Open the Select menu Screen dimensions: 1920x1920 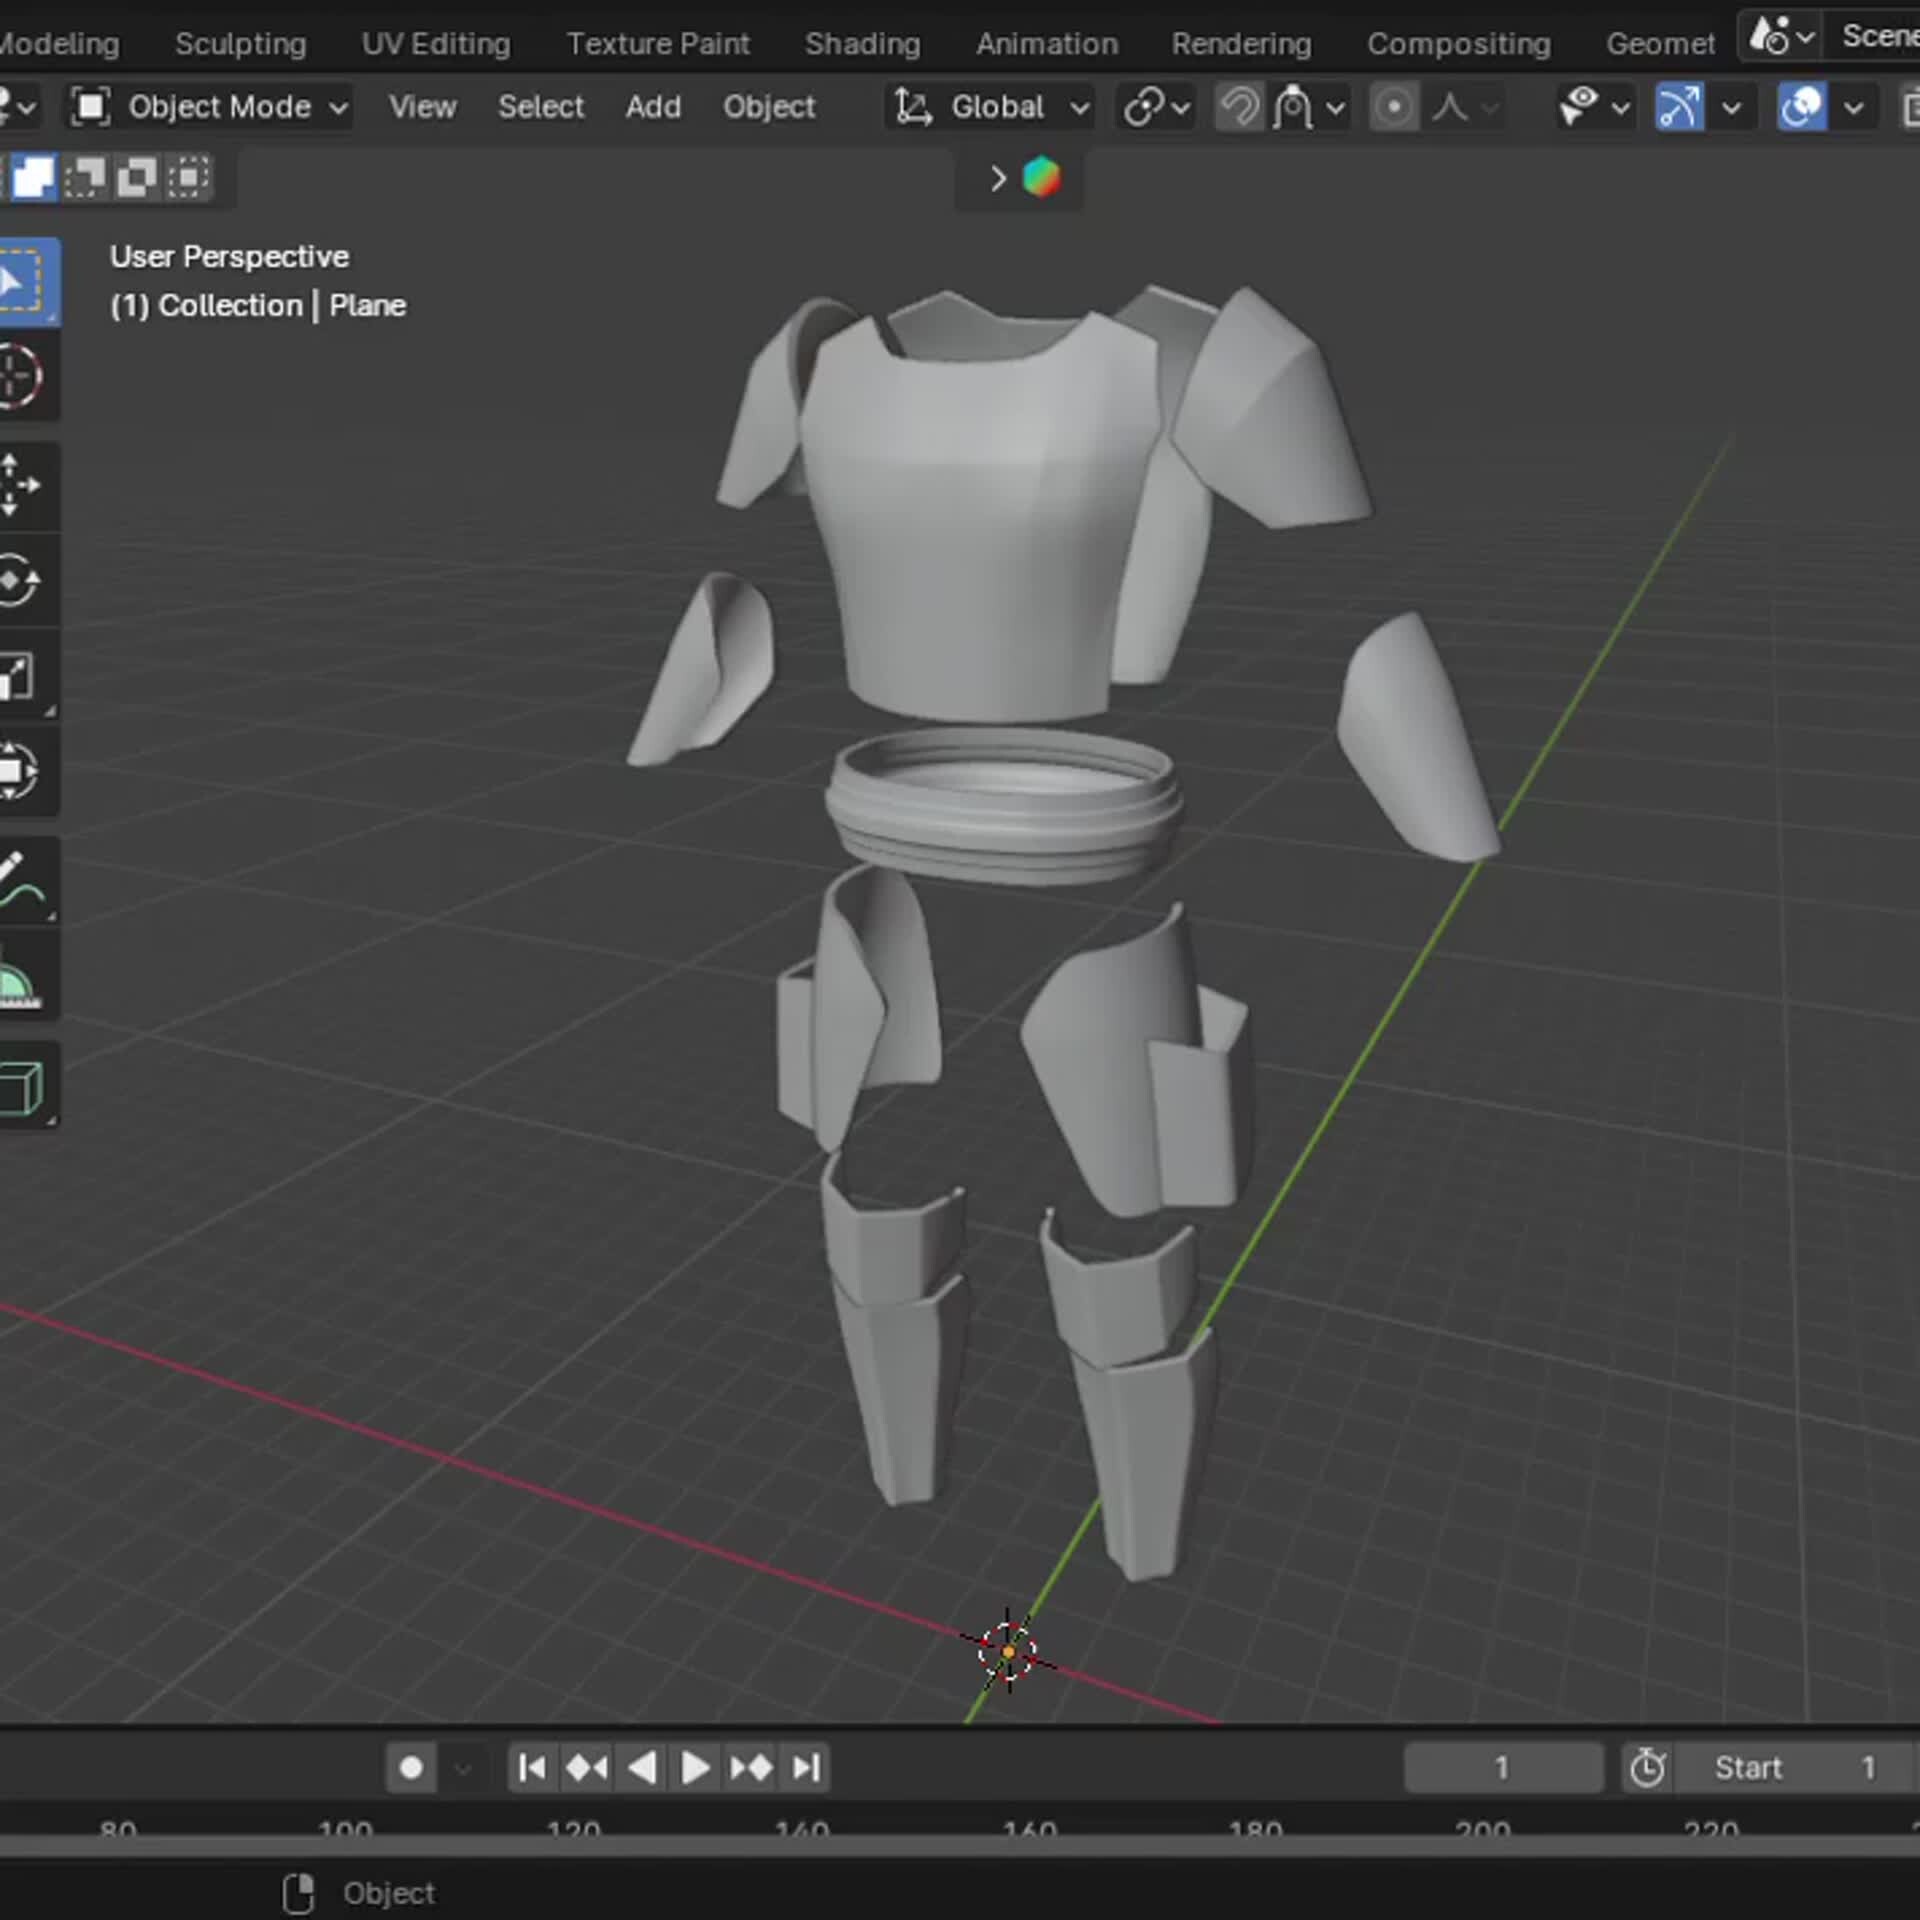click(x=541, y=107)
